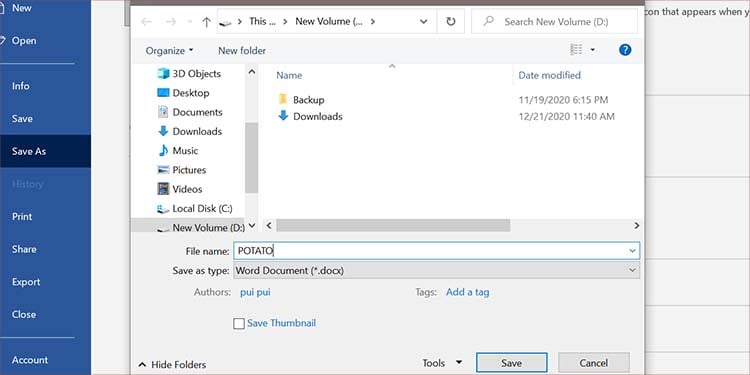Click the Up one level arrow icon
This screenshot has height=375, width=750.
(x=206, y=22)
